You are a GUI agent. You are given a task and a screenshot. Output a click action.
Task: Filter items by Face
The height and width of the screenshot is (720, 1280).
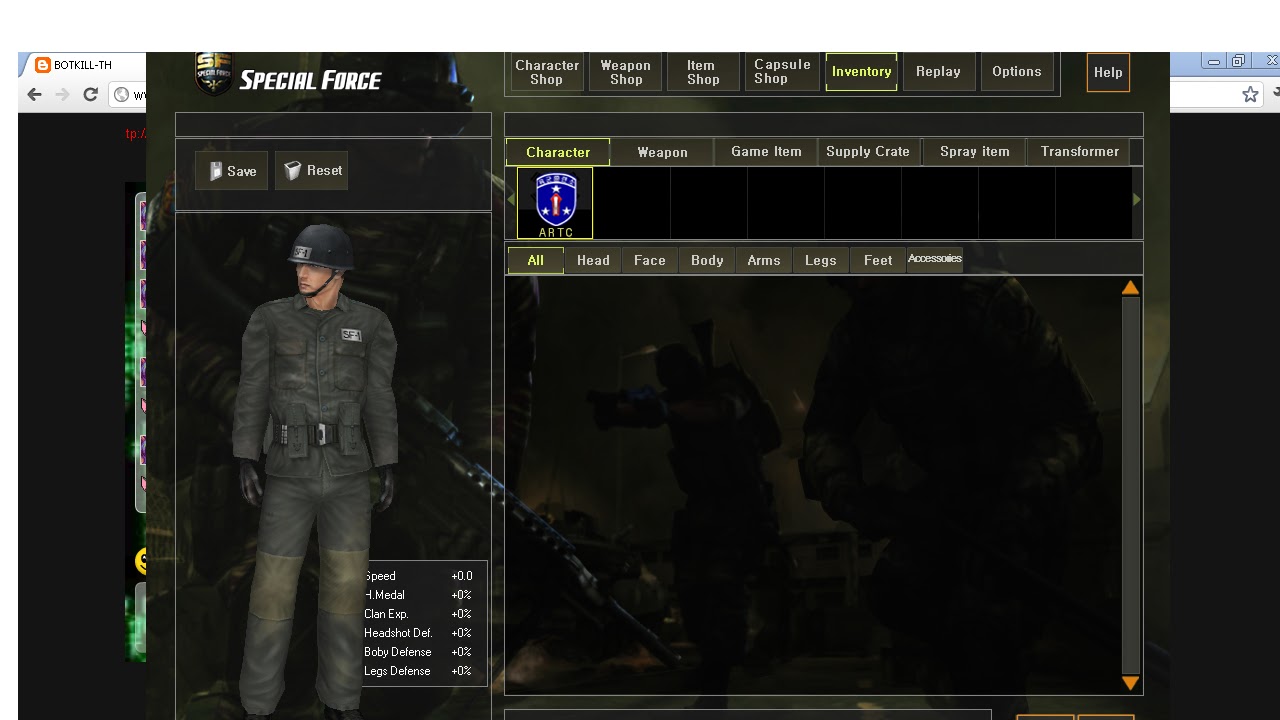(650, 261)
